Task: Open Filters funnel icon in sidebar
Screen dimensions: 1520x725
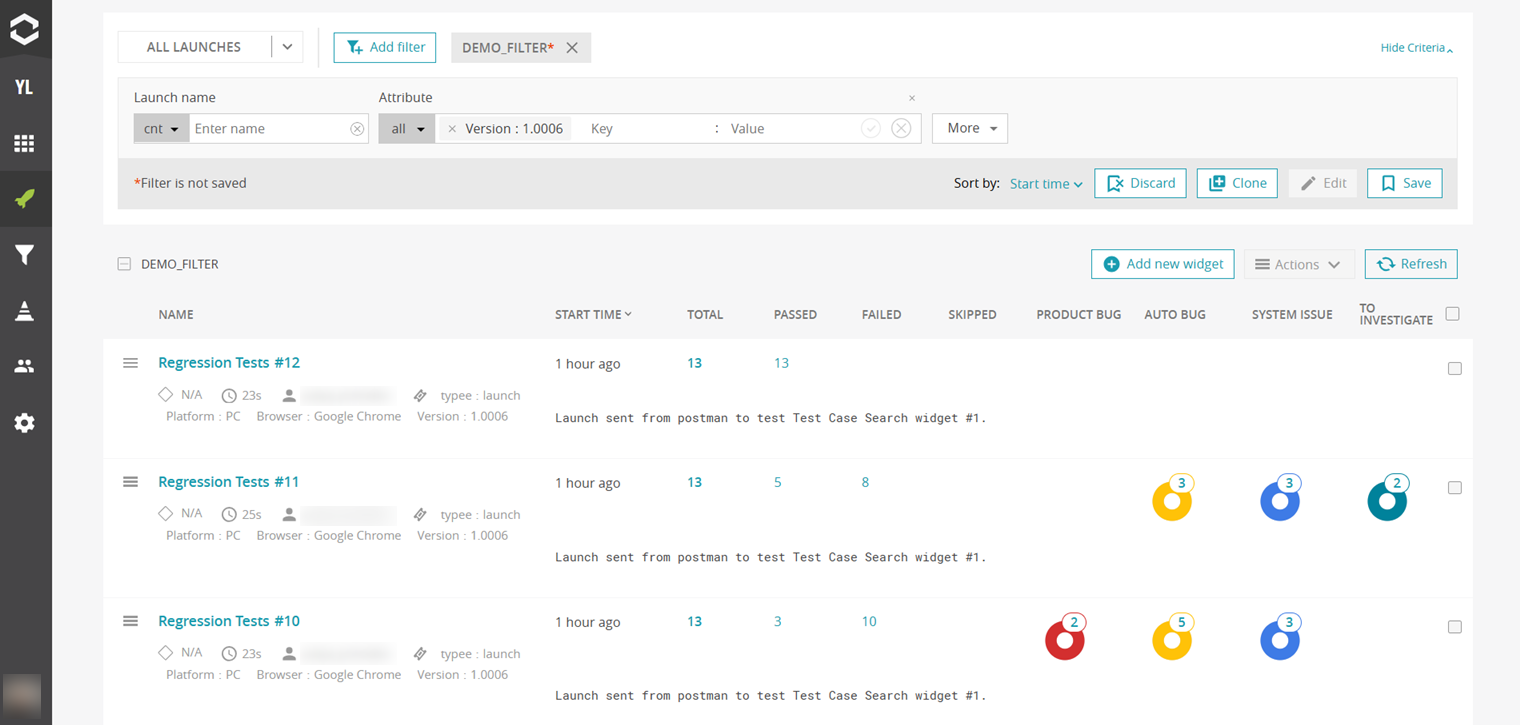Action: click(x=24, y=255)
